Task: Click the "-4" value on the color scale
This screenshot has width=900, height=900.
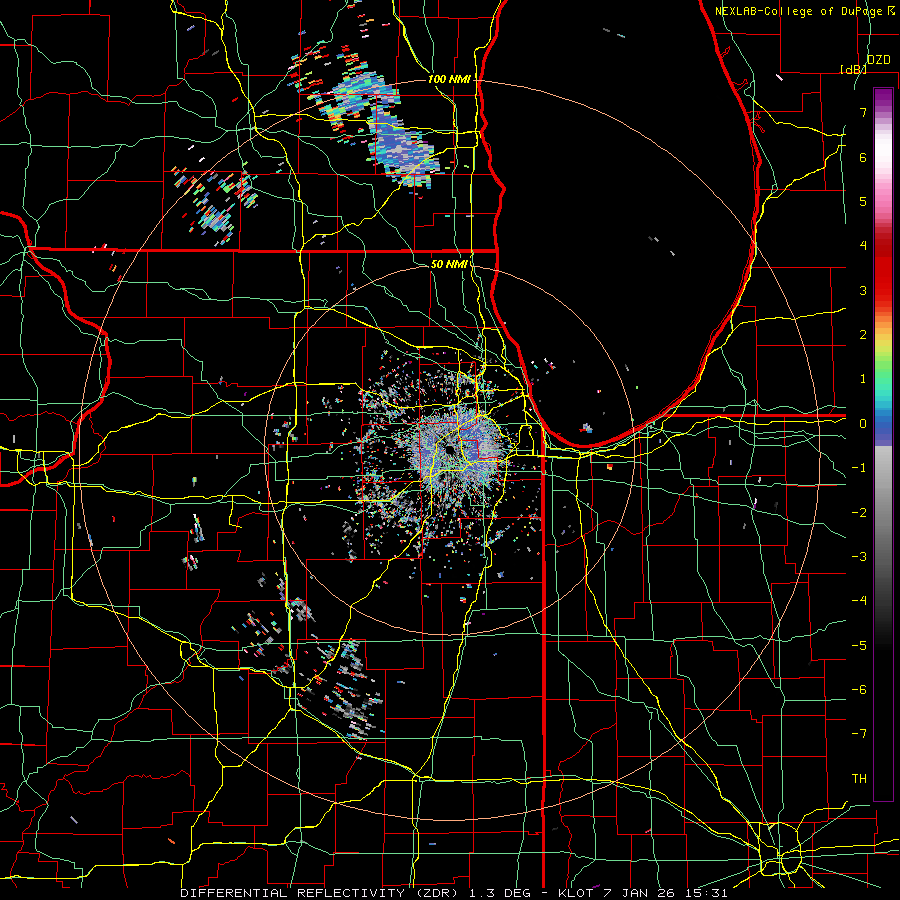Action: [x=859, y=601]
